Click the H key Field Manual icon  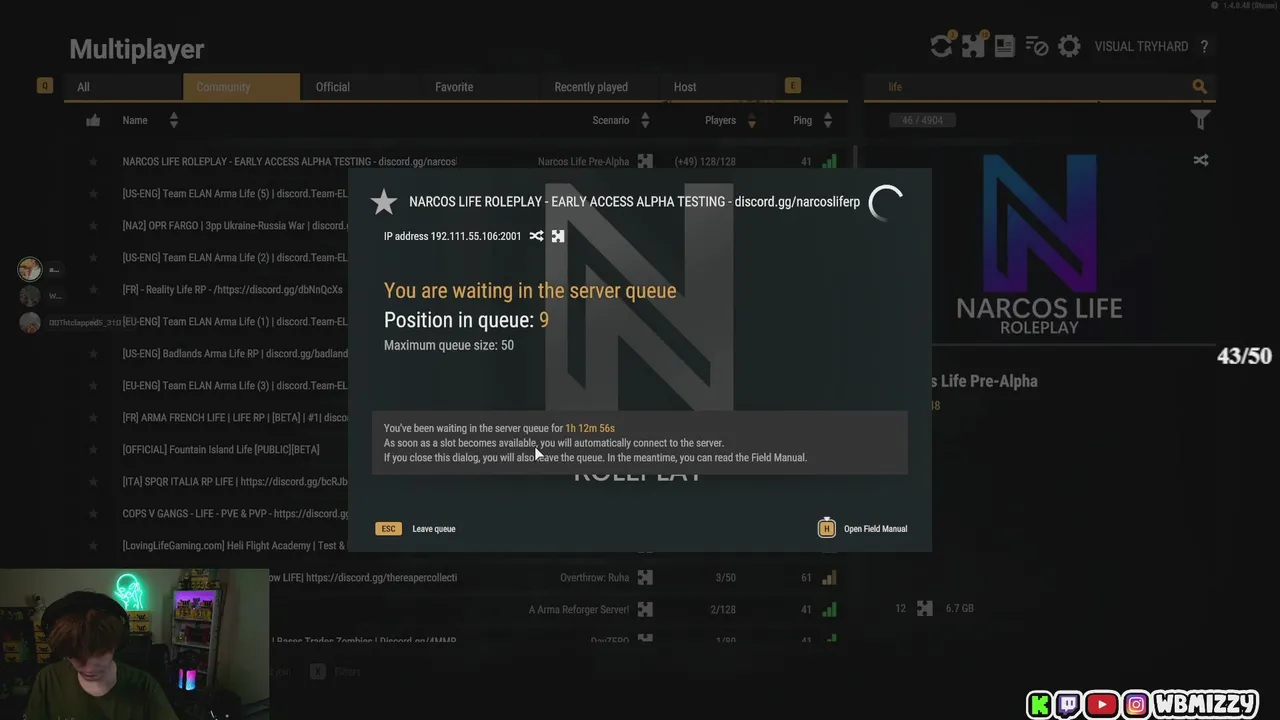pos(826,528)
